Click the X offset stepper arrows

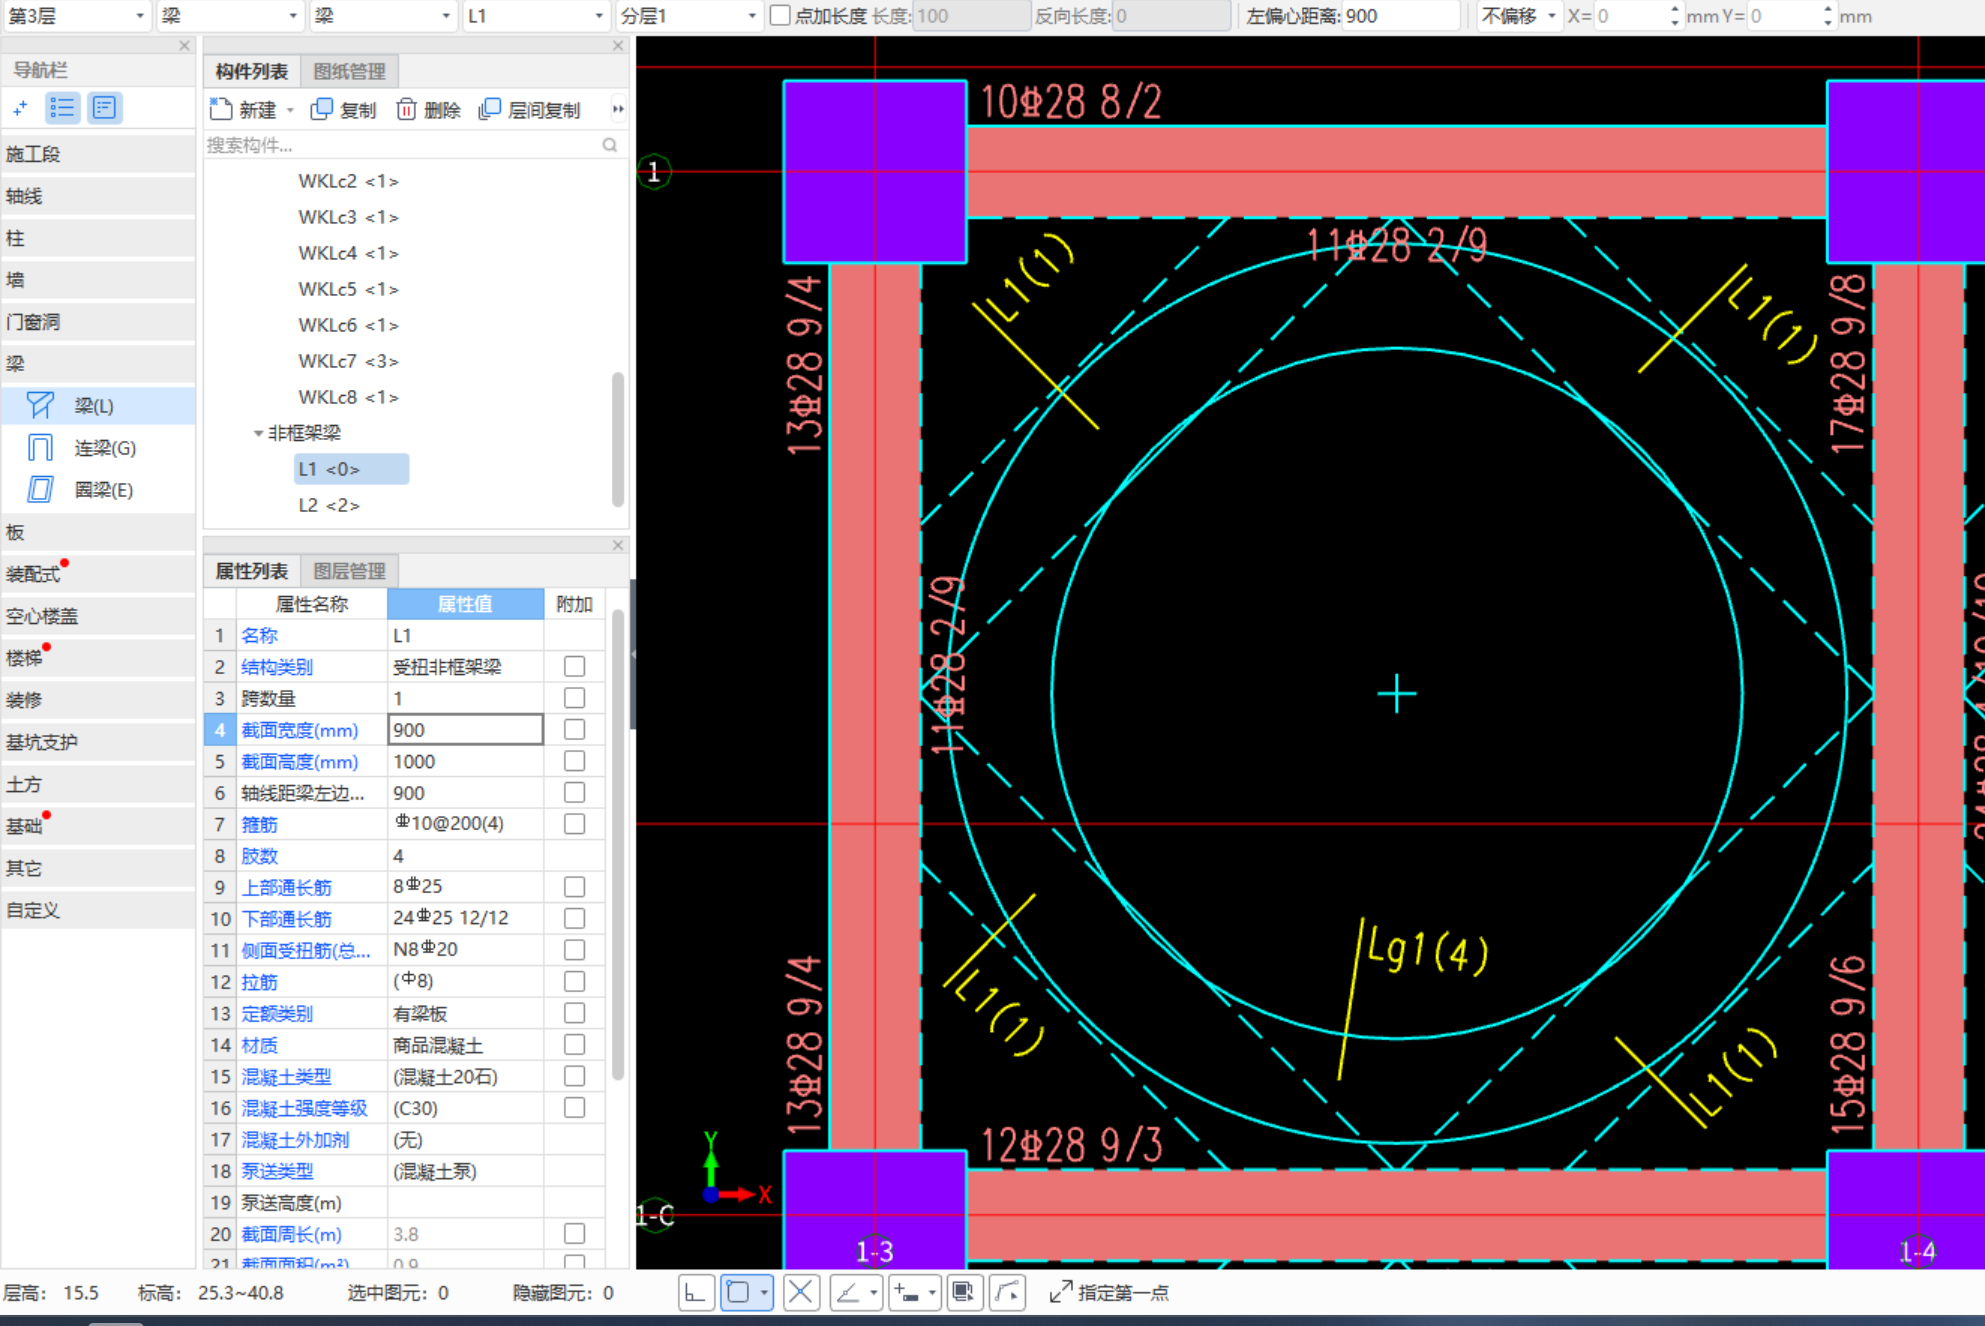[1674, 15]
